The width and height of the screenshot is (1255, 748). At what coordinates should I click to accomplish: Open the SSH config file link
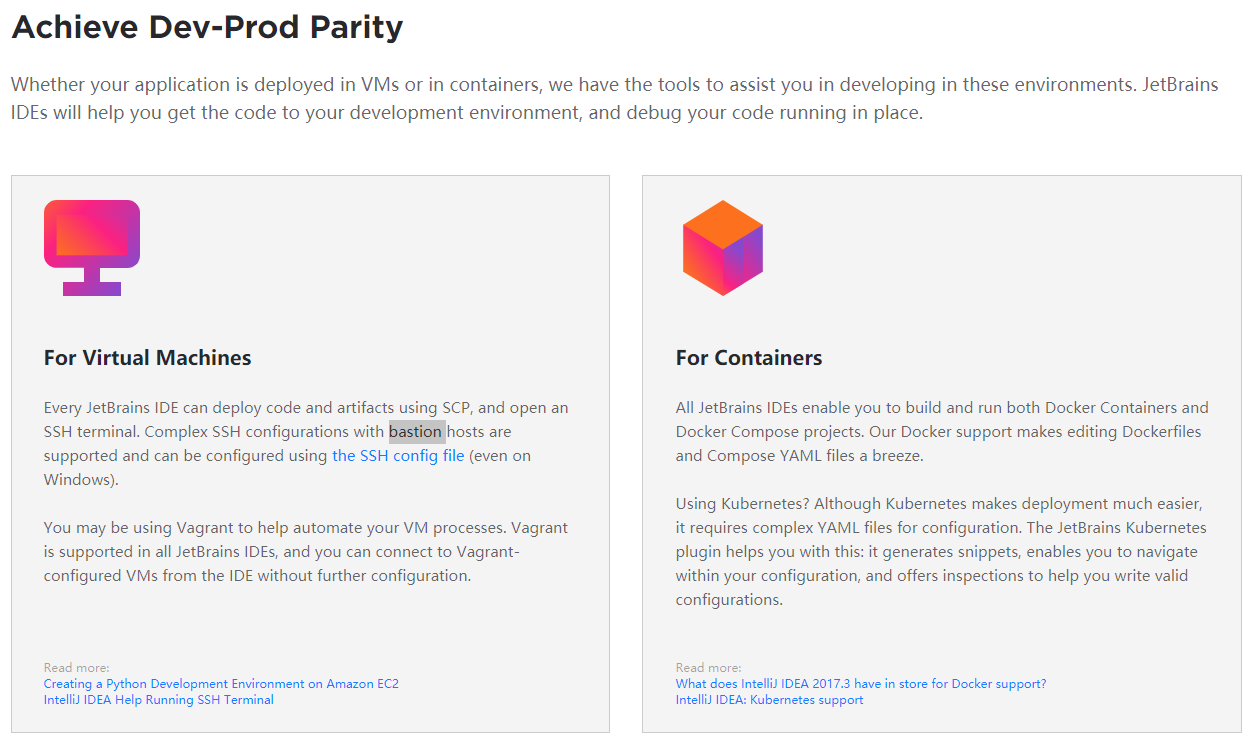398,456
